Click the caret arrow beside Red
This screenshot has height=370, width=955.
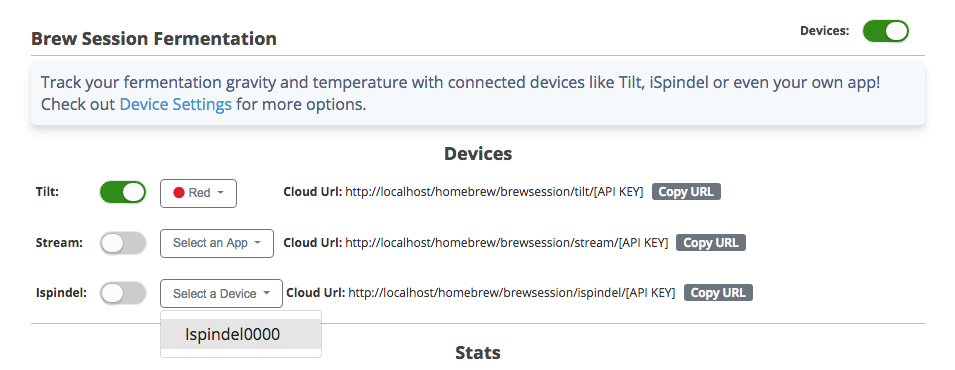[220, 193]
